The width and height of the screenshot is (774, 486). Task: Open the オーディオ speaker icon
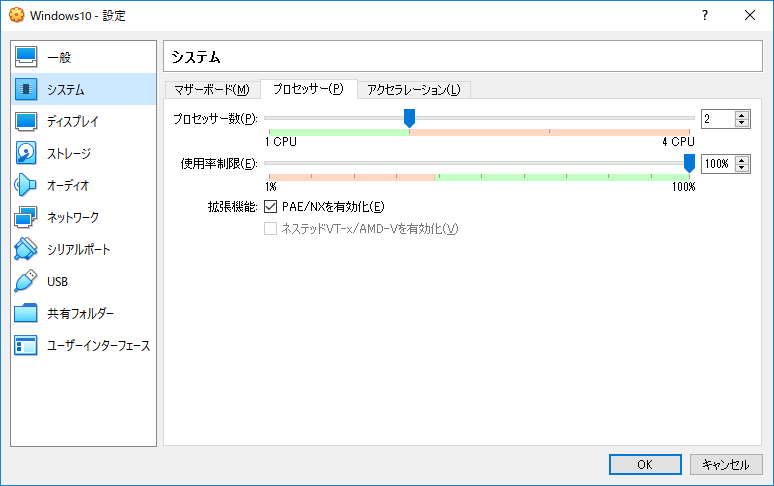coord(26,186)
